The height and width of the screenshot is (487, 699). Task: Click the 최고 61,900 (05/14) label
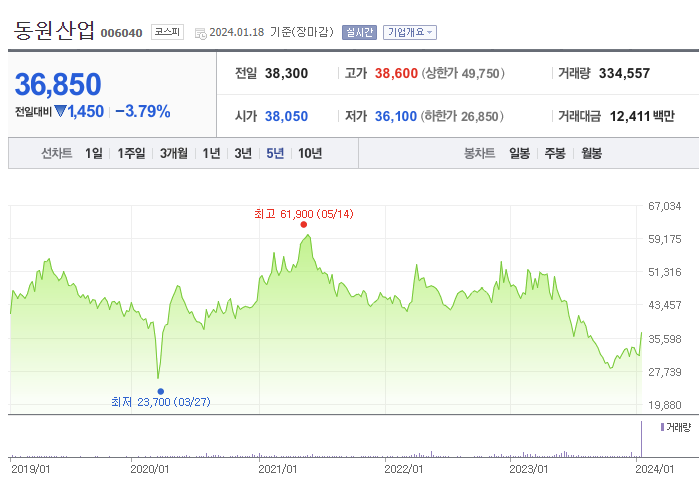point(304,214)
